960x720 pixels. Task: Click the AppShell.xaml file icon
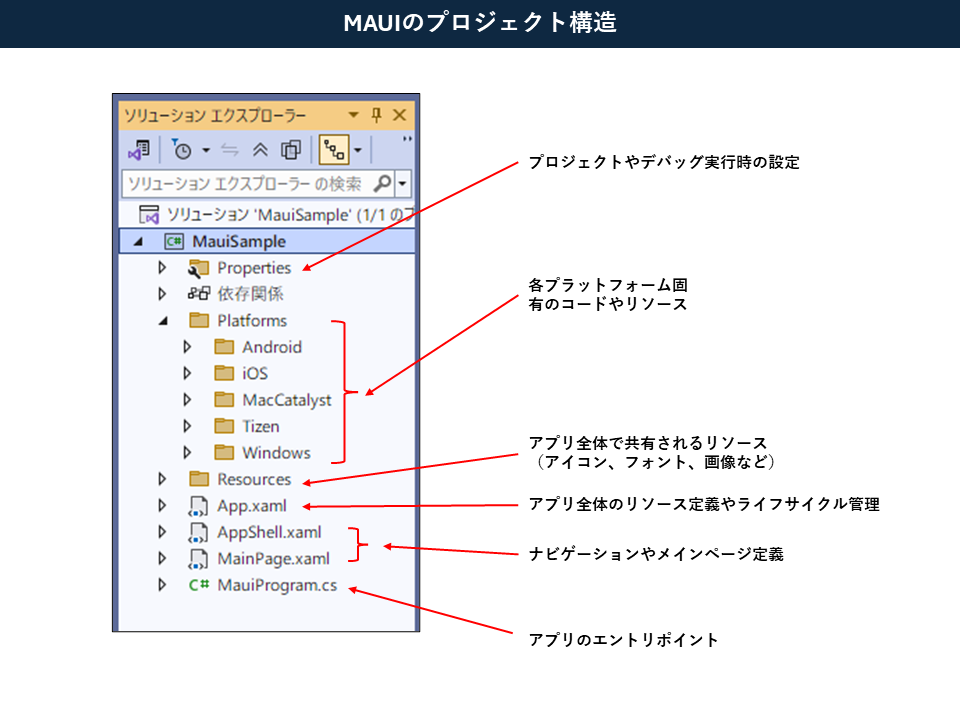click(198, 533)
